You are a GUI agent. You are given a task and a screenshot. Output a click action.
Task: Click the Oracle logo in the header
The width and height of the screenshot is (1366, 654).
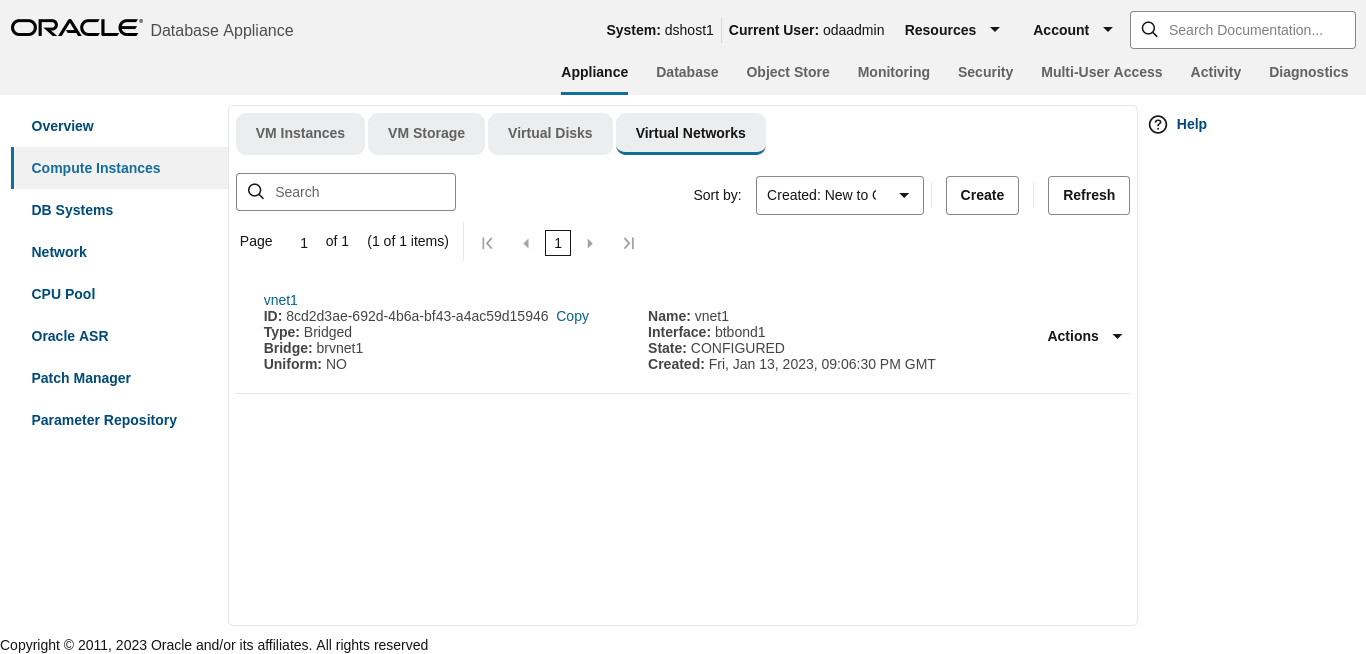point(75,27)
